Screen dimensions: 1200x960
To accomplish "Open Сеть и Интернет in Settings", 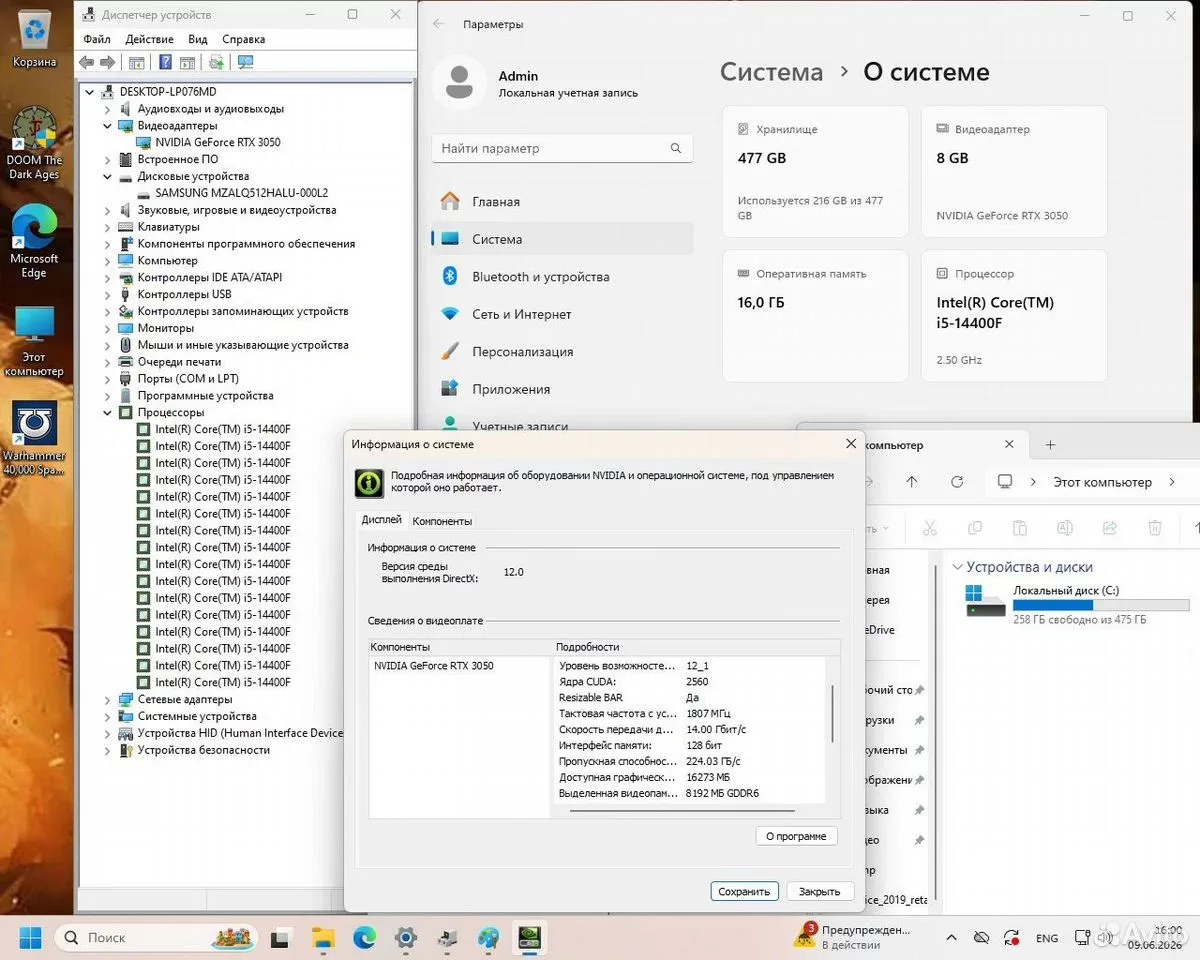I will pyautogui.click(x=562, y=314).
